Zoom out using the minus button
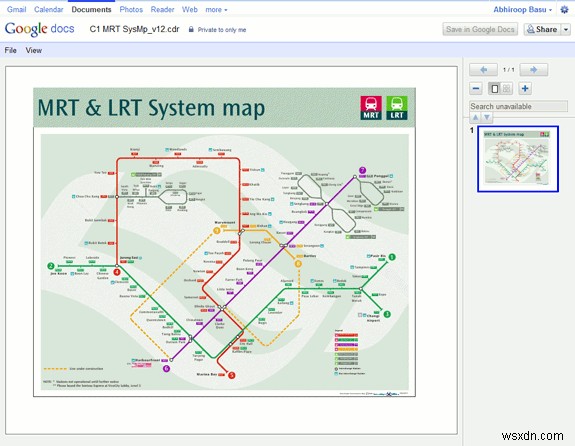The width and height of the screenshot is (575, 446). click(476, 88)
